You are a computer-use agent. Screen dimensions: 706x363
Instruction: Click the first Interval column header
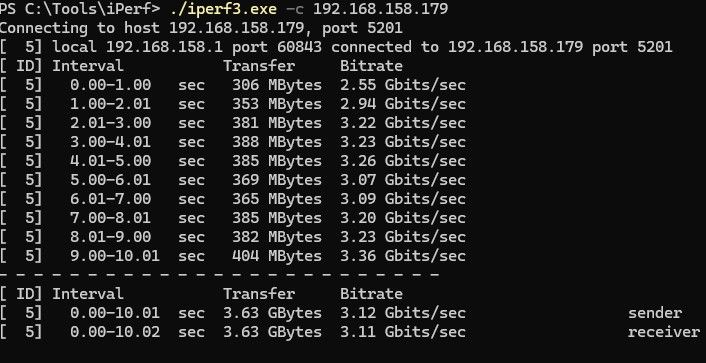click(88, 66)
